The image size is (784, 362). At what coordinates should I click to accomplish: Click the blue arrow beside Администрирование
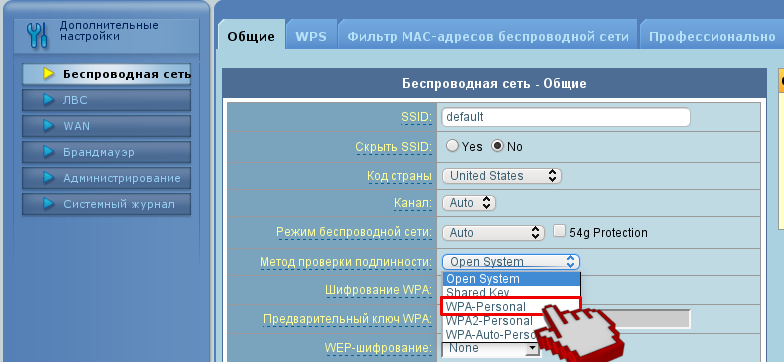(x=48, y=178)
